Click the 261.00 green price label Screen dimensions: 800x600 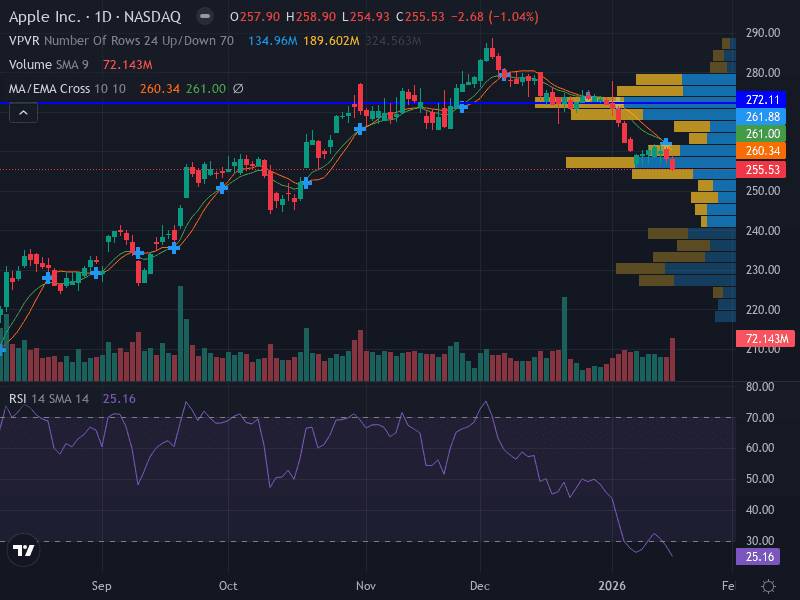pos(762,134)
